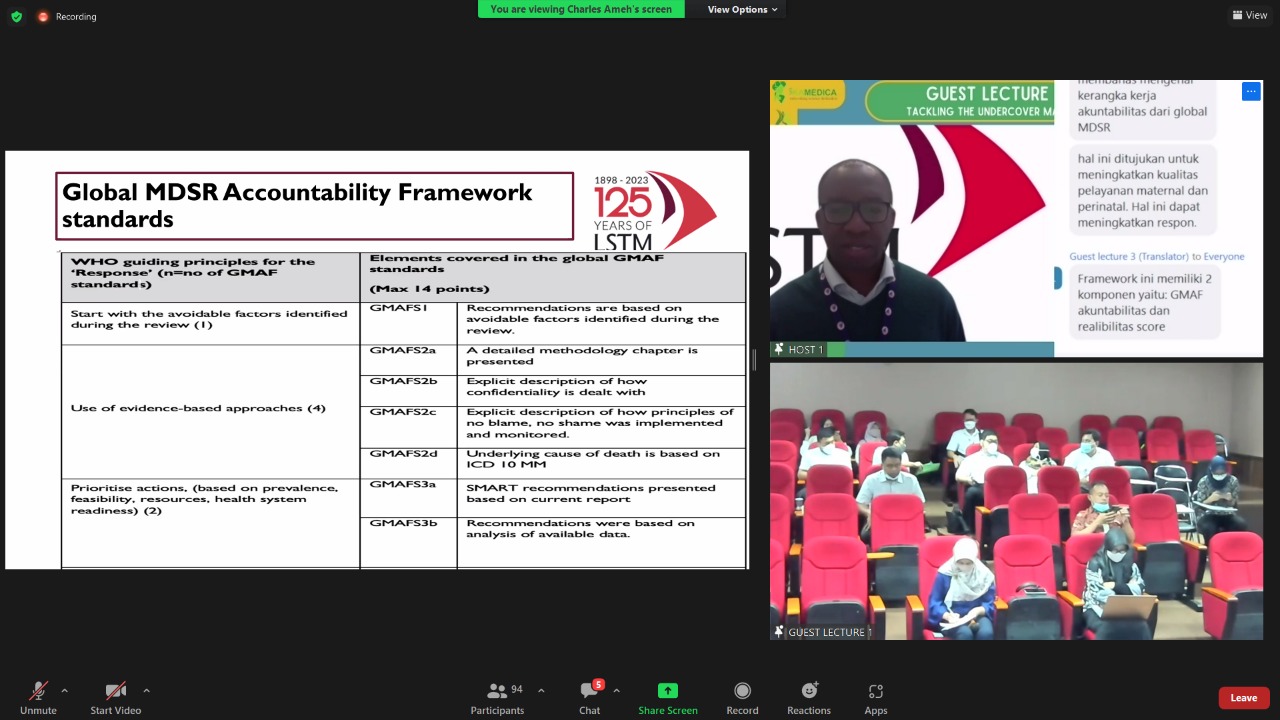Expand video options arrow beside Start Video
Image resolution: width=1280 pixels, height=720 pixels.
(x=146, y=690)
